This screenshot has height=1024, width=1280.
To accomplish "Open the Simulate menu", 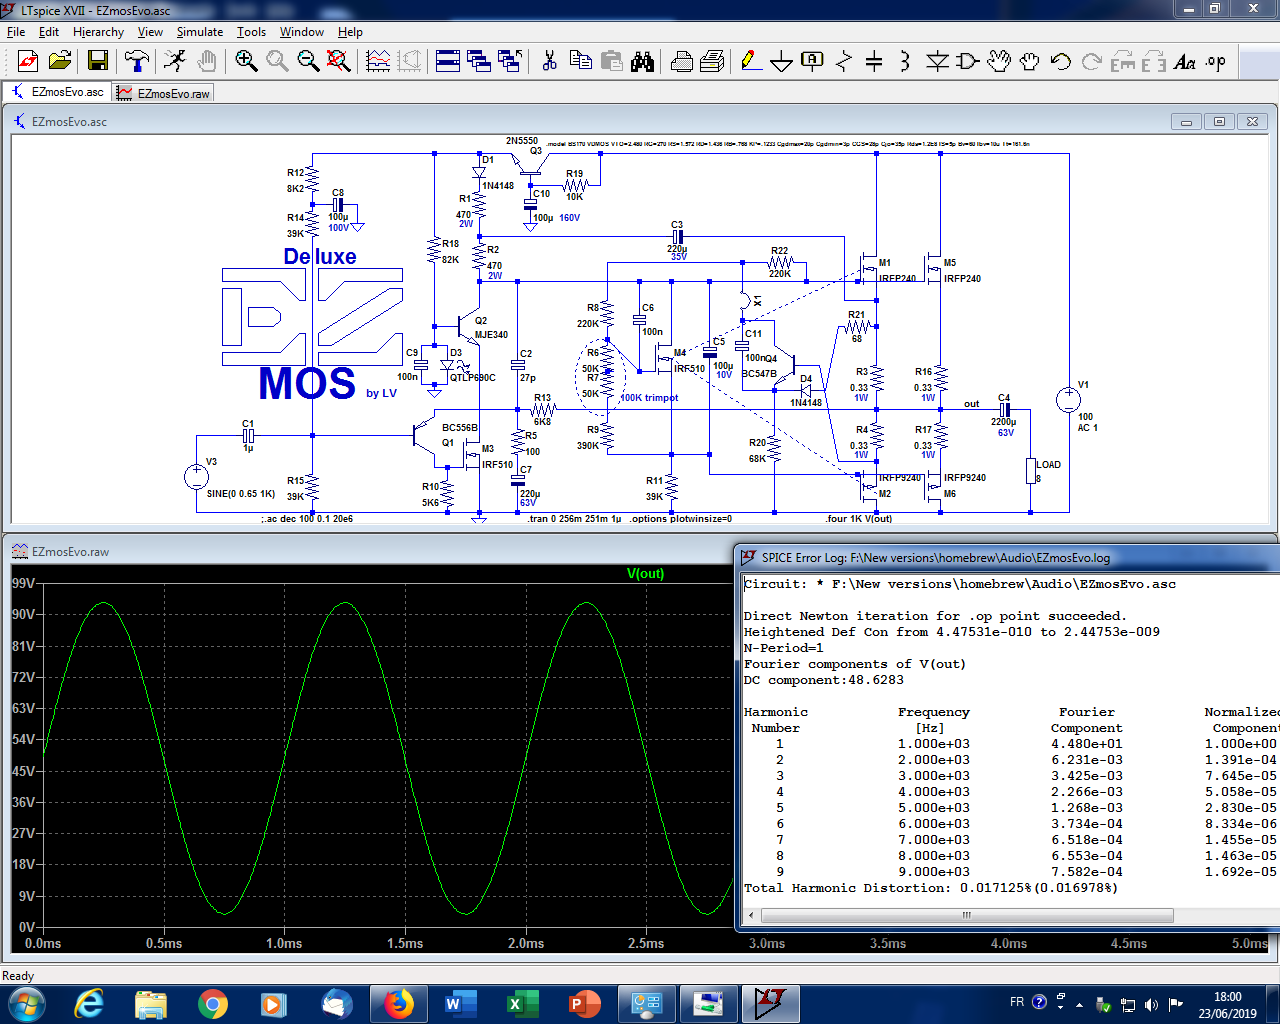I will pos(200,32).
